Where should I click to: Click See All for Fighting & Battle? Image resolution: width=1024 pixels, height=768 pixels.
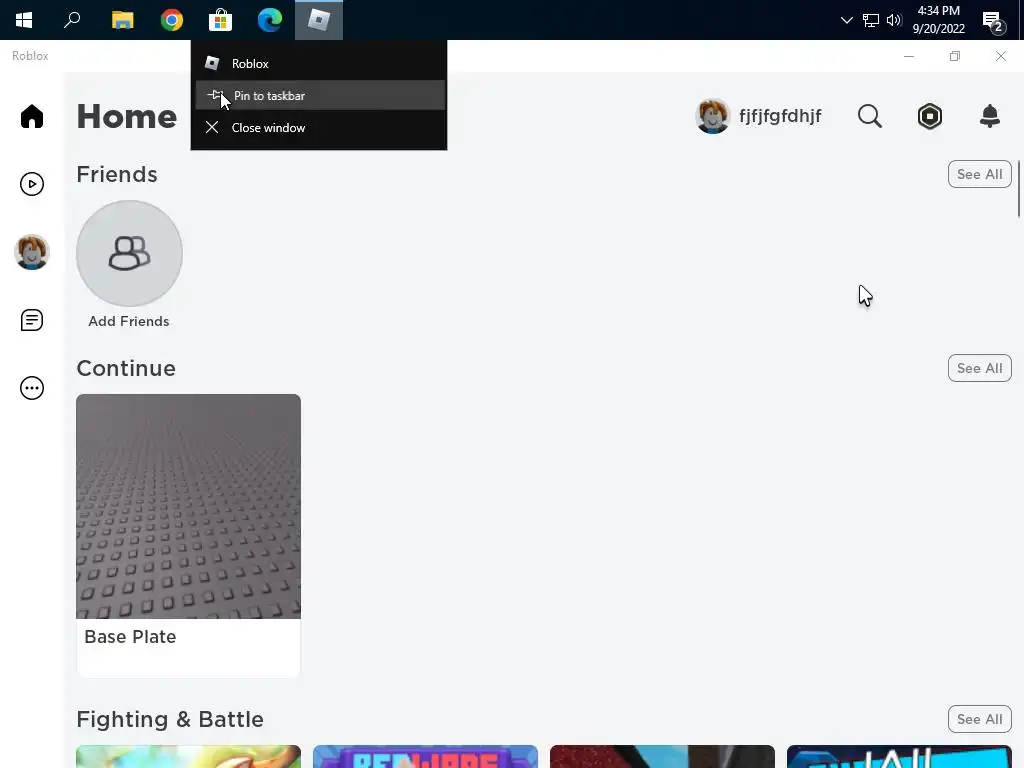[x=979, y=719]
